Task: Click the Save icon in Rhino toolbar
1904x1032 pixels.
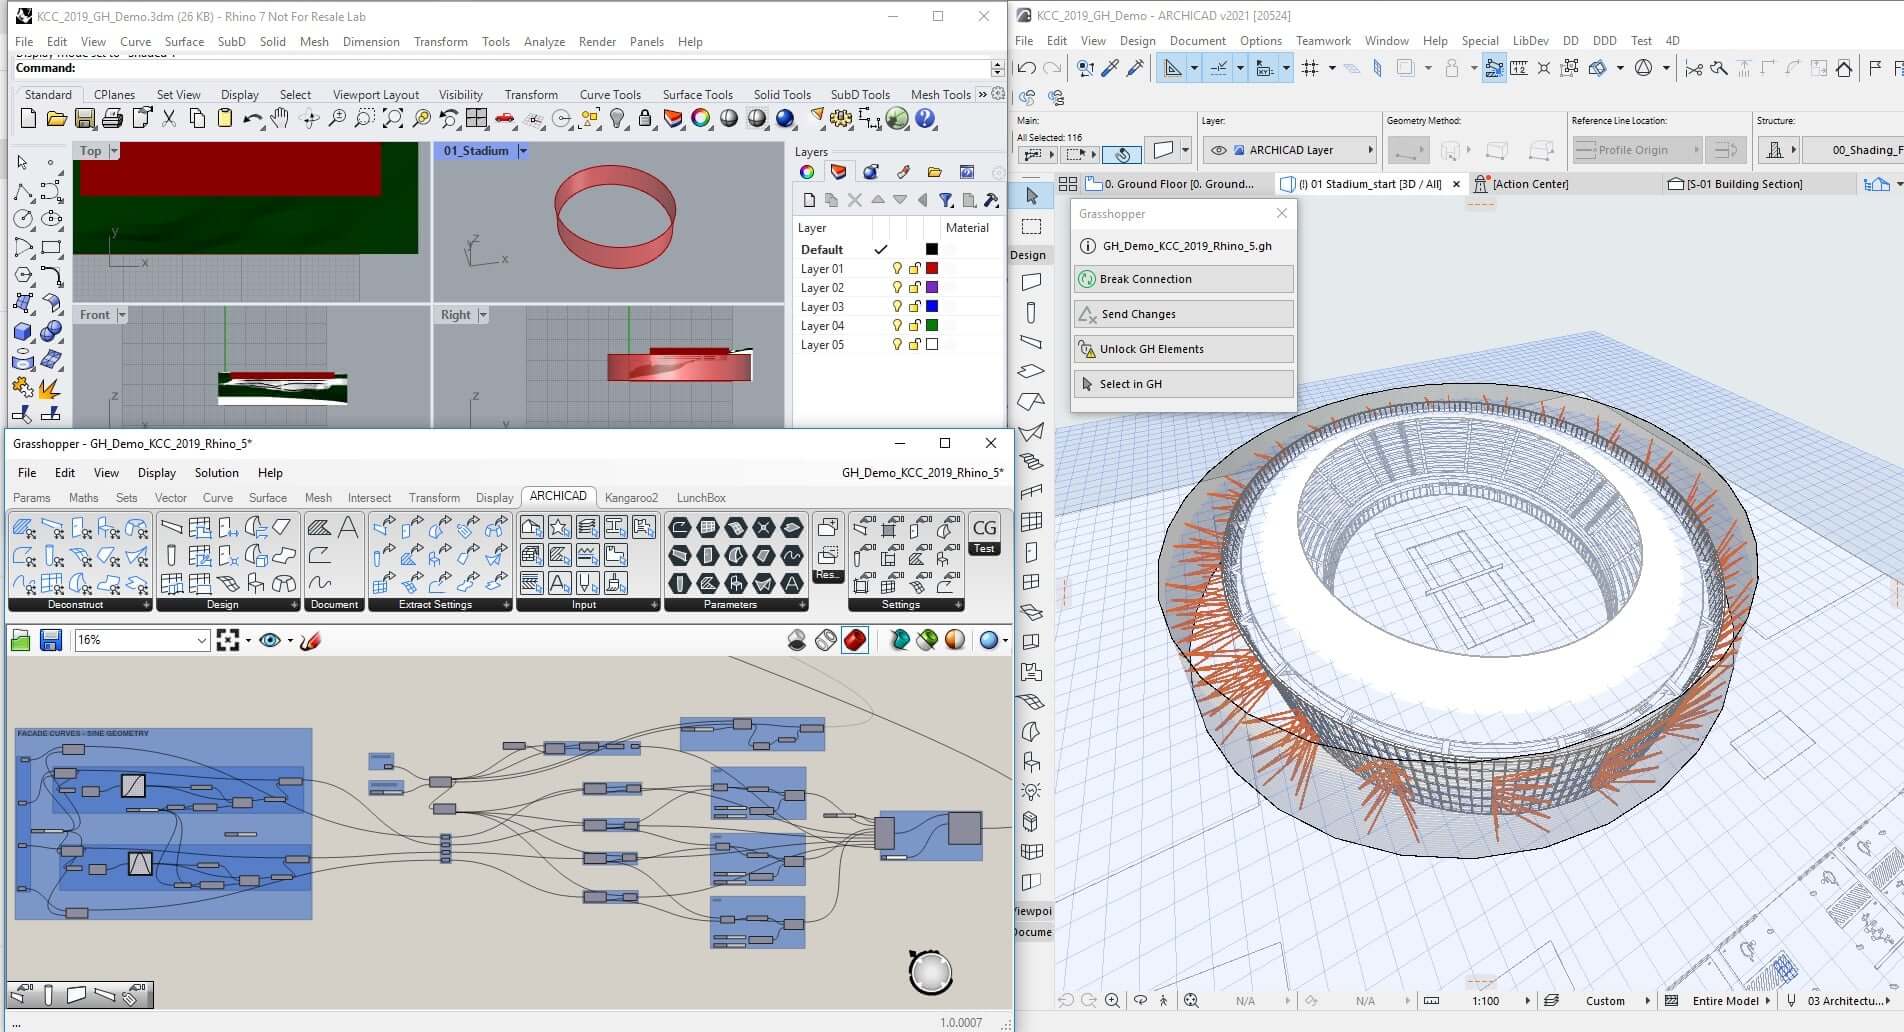Action: (85, 119)
